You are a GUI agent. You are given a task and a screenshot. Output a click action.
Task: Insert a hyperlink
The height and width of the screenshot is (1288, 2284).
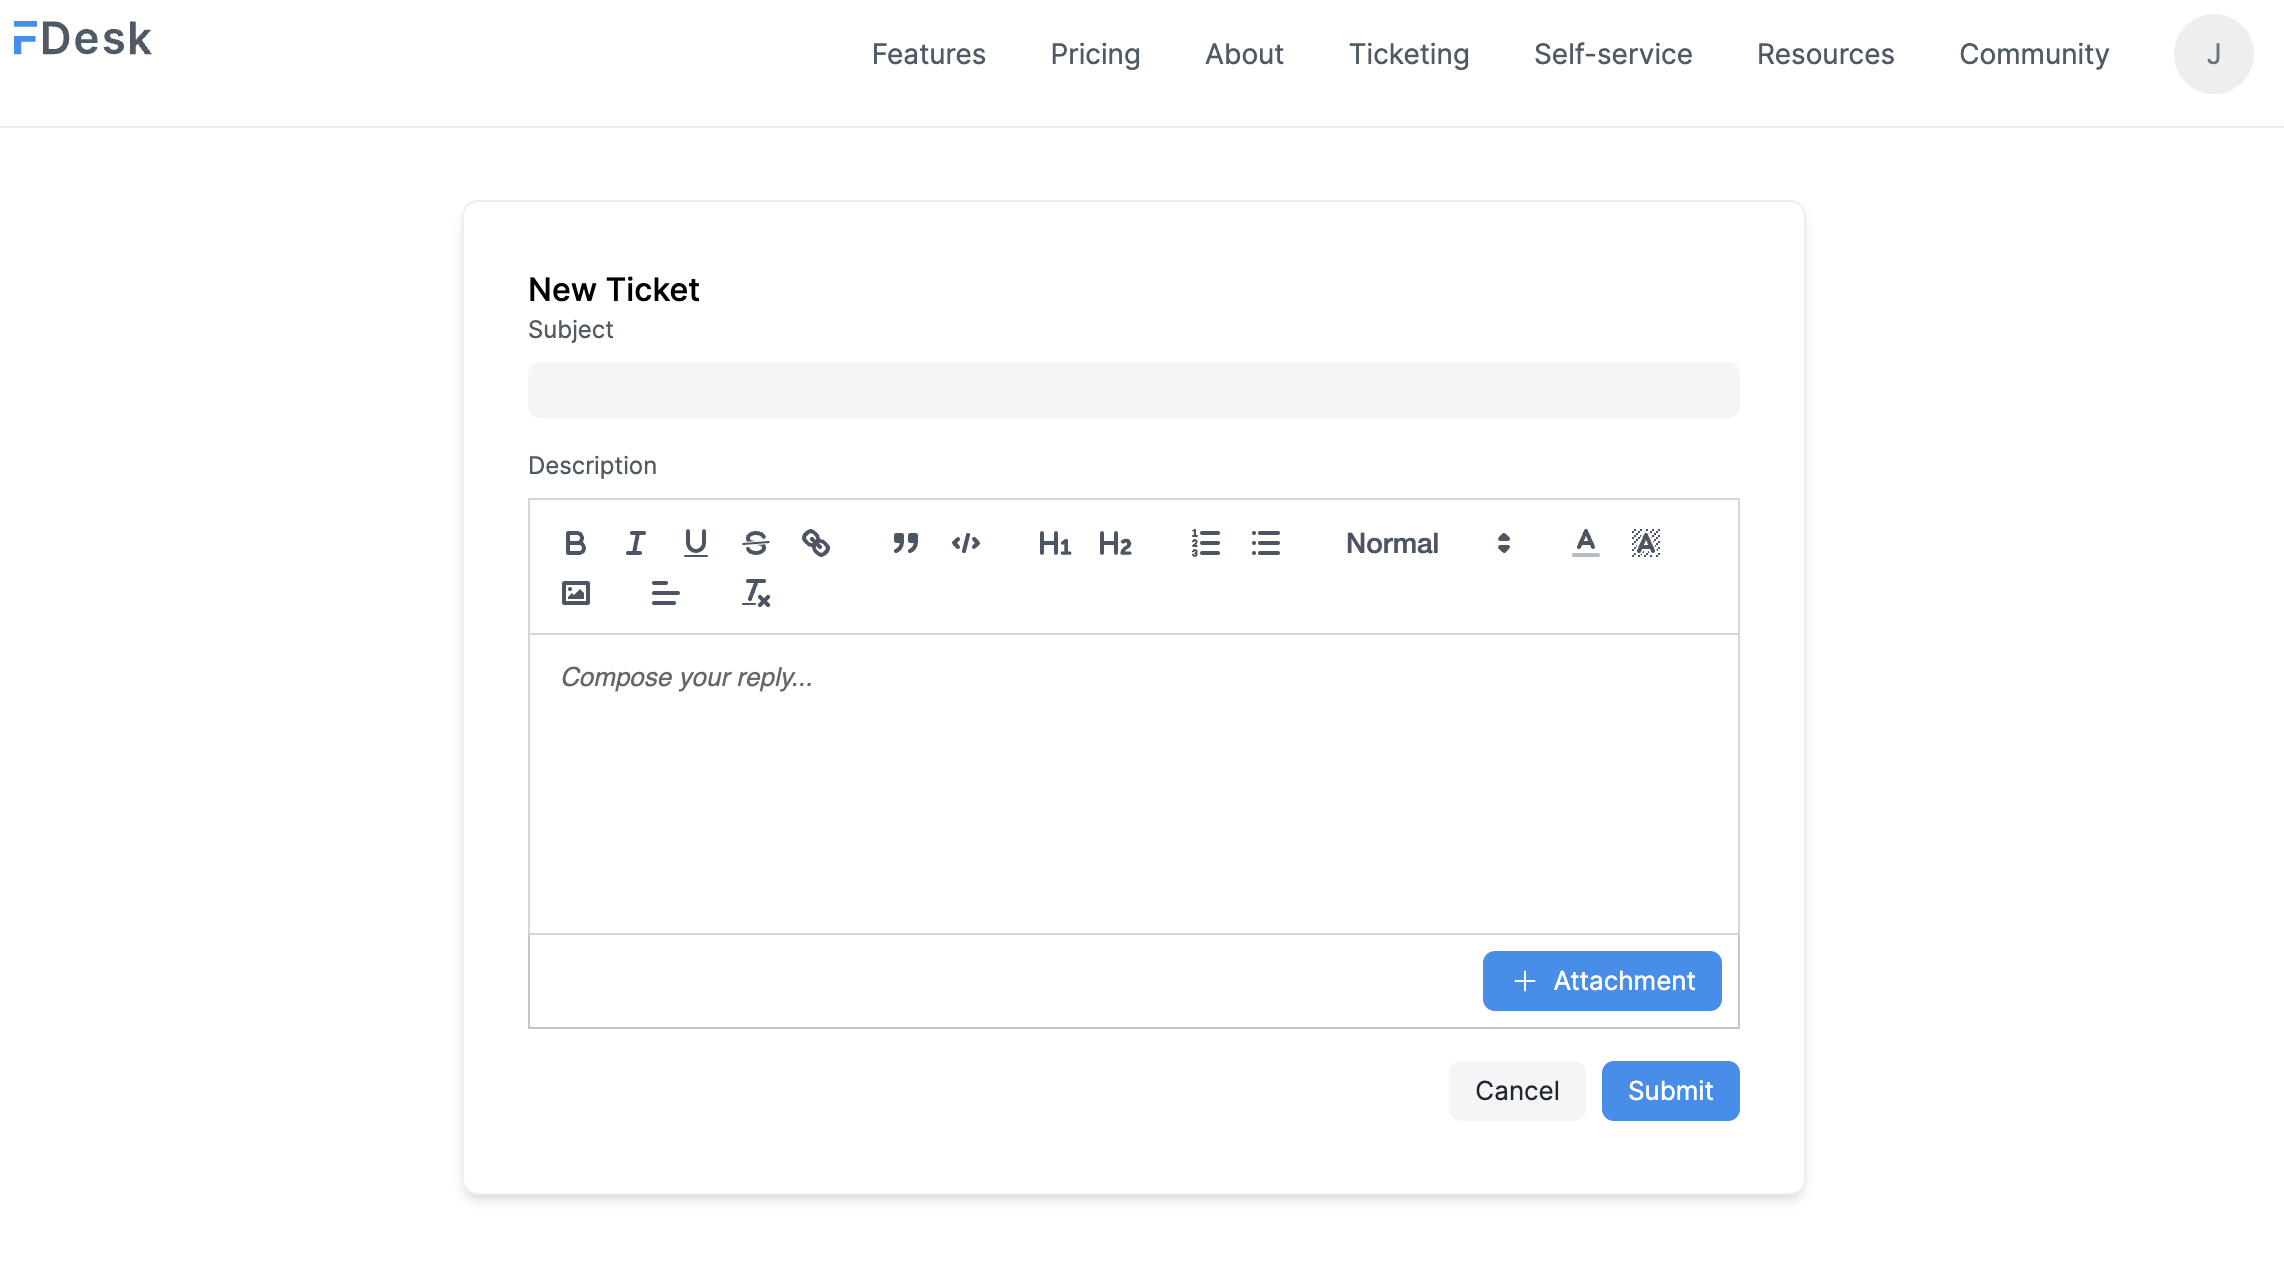click(818, 543)
